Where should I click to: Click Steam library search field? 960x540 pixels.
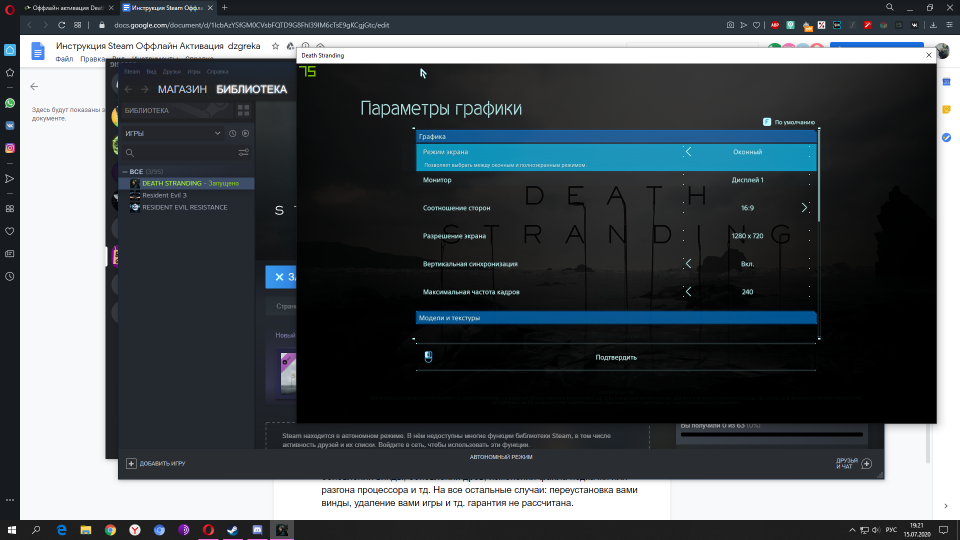tap(178, 152)
